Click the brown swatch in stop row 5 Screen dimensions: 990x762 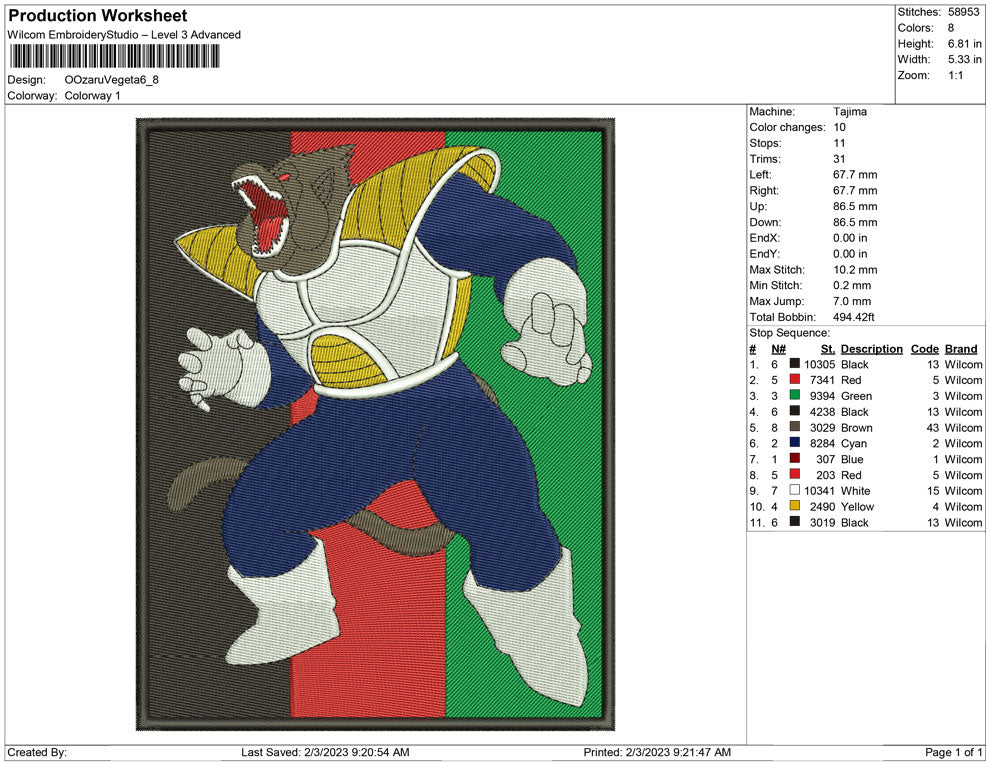pyautogui.click(x=795, y=427)
